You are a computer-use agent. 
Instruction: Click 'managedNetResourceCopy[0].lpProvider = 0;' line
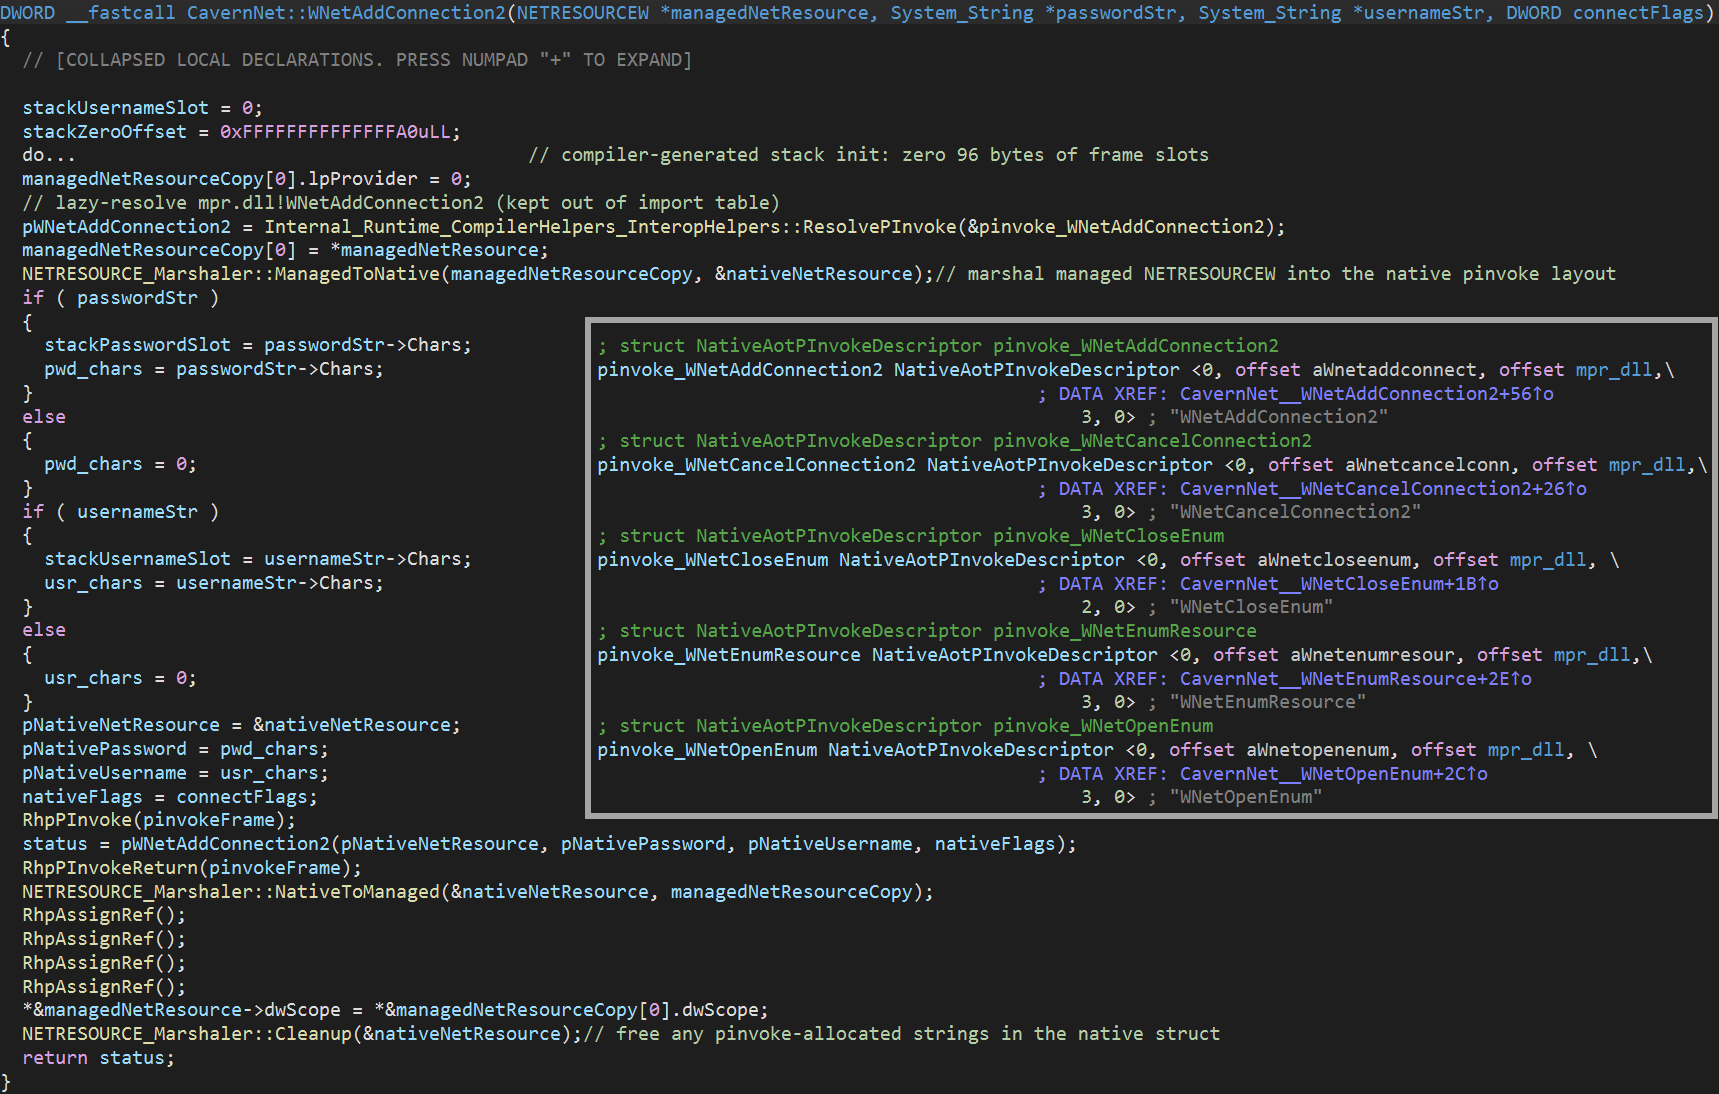247,179
